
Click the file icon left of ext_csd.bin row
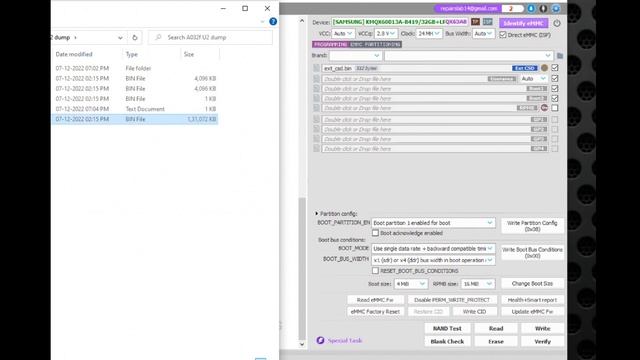click(x=316, y=68)
